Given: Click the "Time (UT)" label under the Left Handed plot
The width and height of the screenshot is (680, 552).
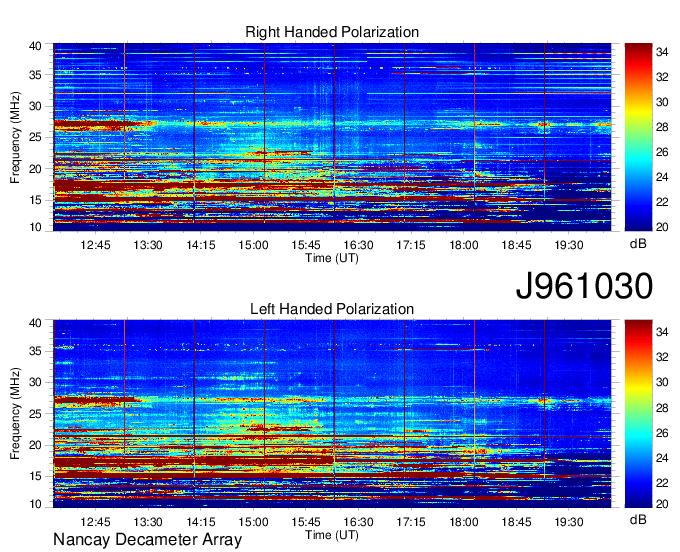Looking at the screenshot, I should 332,535.
